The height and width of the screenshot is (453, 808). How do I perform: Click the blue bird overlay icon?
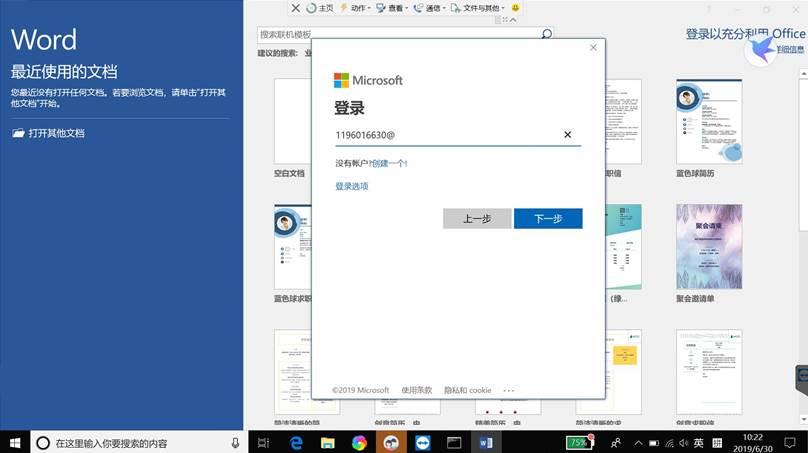point(761,50)
